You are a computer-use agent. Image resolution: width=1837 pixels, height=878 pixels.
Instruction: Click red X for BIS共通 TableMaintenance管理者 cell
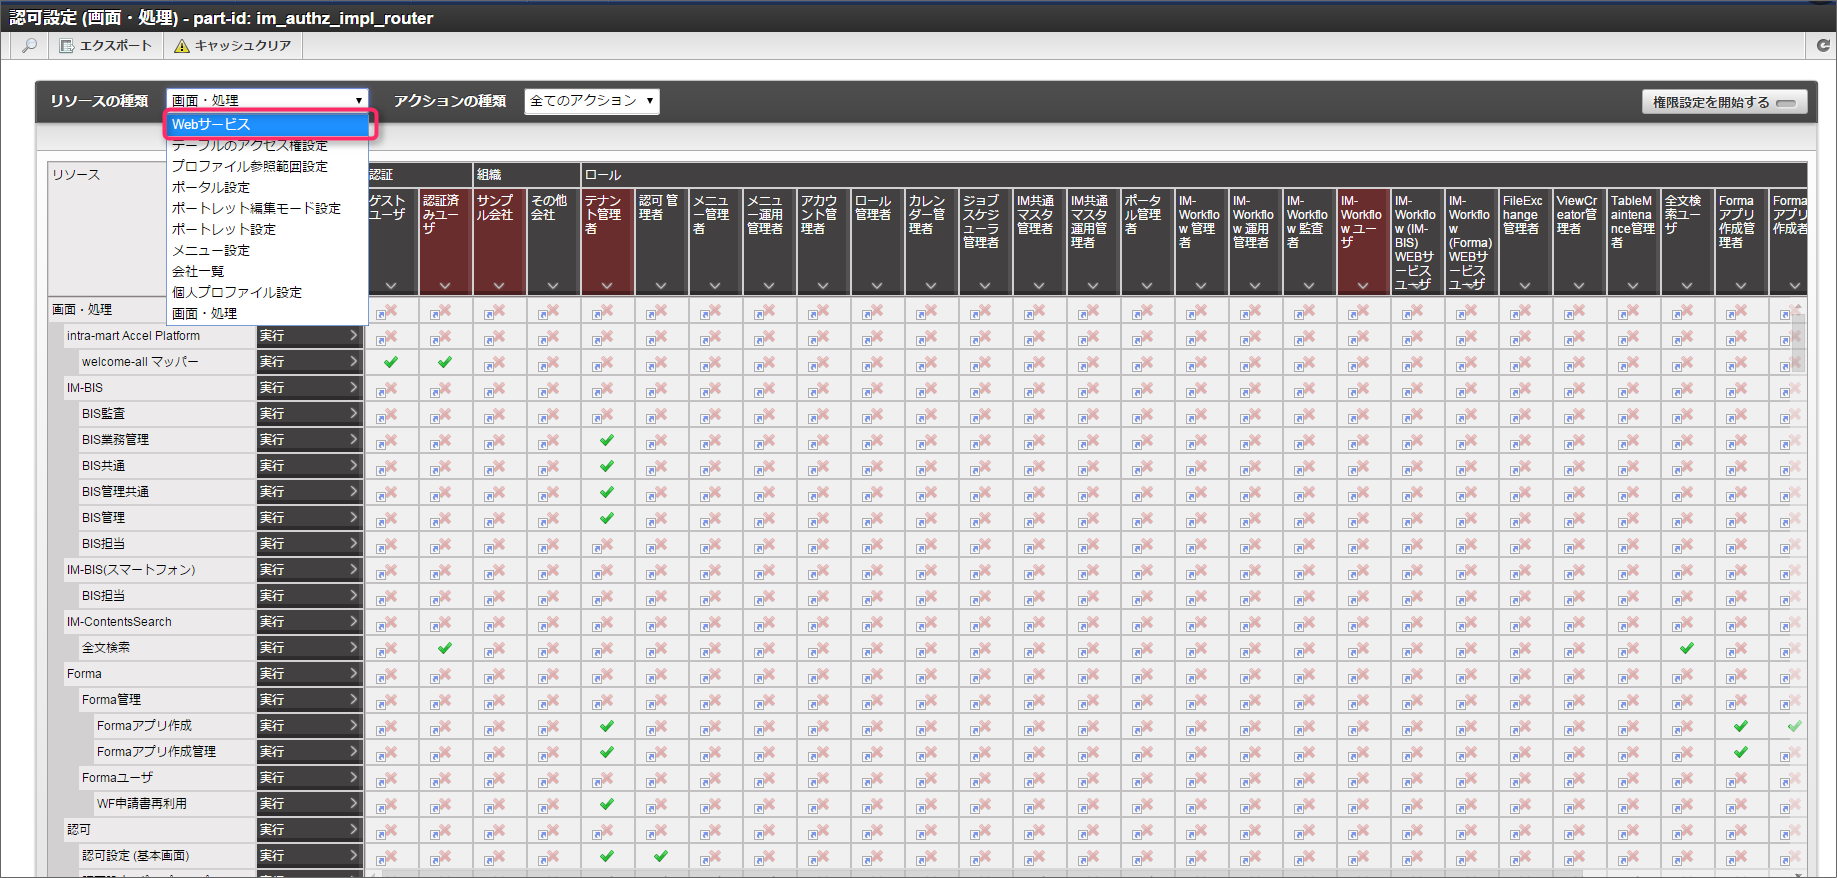click(x=1633, y=466)
